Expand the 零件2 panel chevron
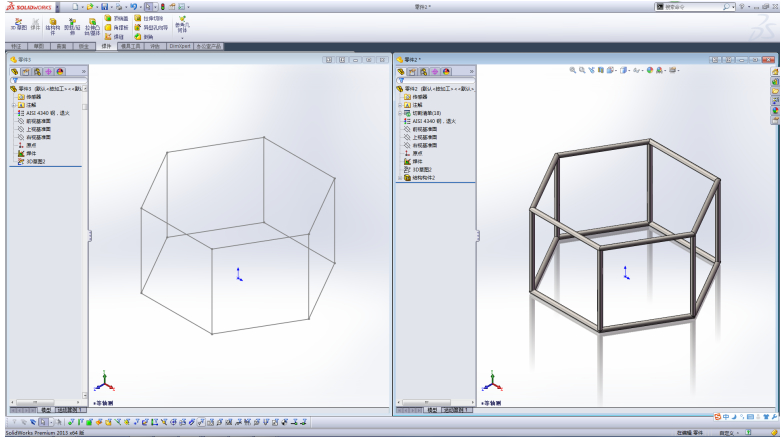The width and height of the screenshot is (781, 437). click(471, 72)
